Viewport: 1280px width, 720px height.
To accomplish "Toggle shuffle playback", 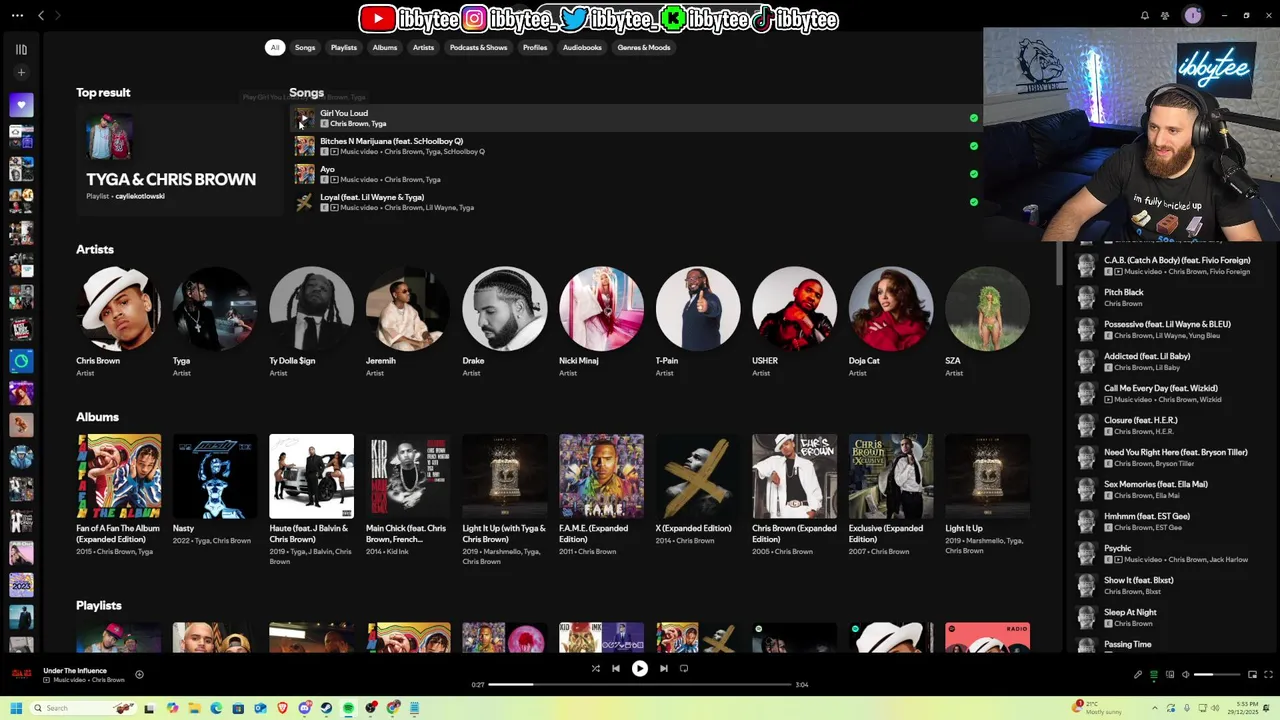I will [x=595, y=668].
